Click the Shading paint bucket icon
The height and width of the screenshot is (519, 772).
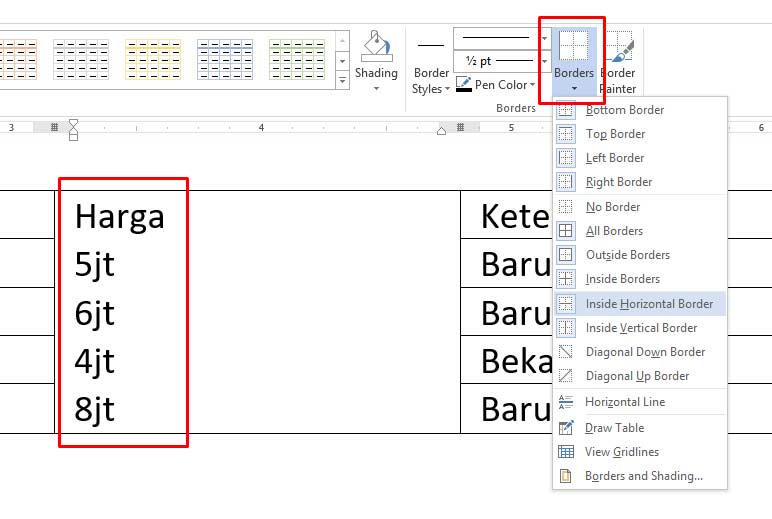377,47
